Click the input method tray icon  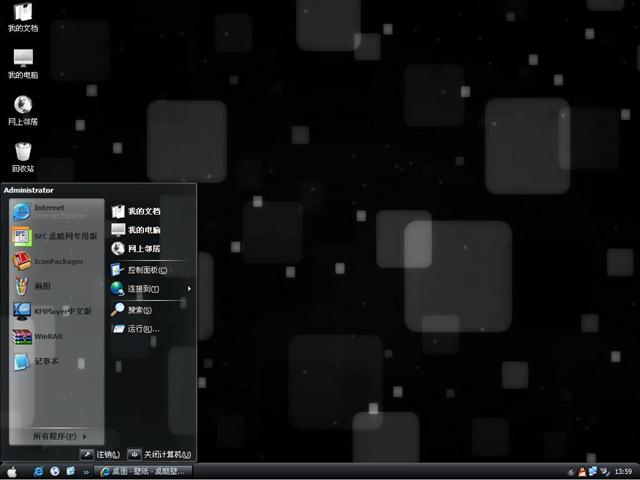(604, 472)
